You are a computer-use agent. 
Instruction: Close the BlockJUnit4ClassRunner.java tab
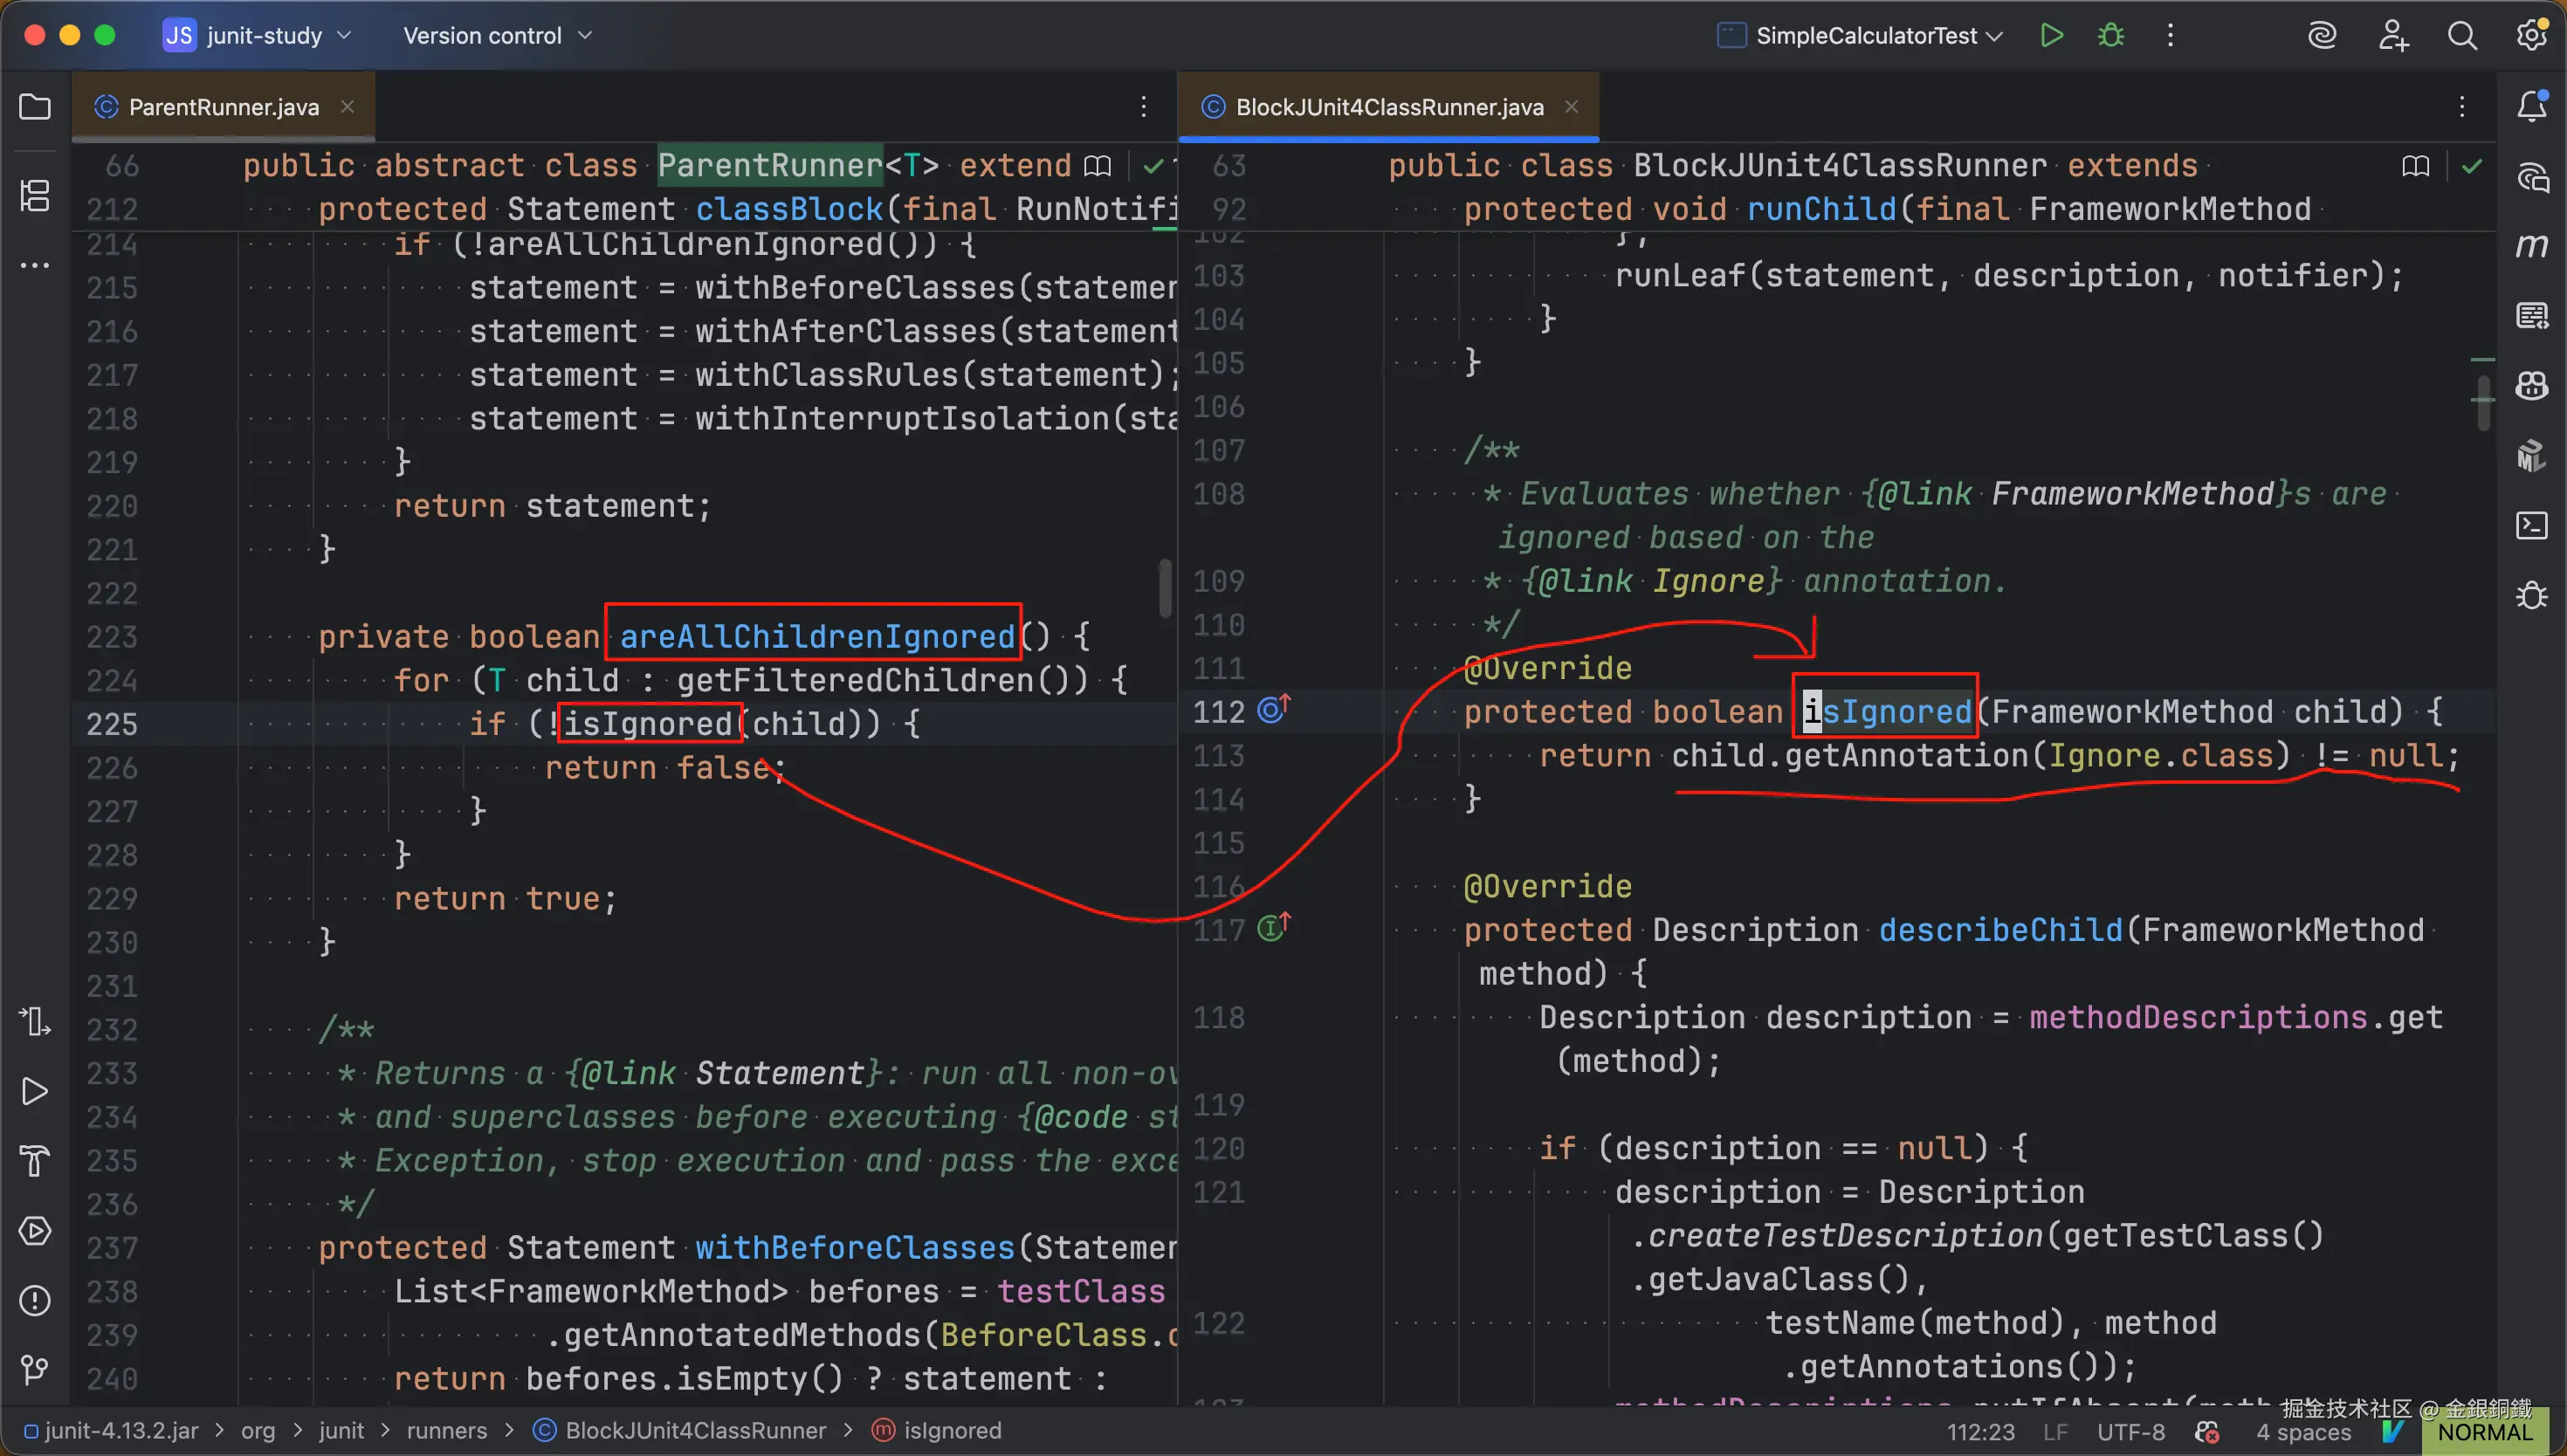click(1571, 107)
